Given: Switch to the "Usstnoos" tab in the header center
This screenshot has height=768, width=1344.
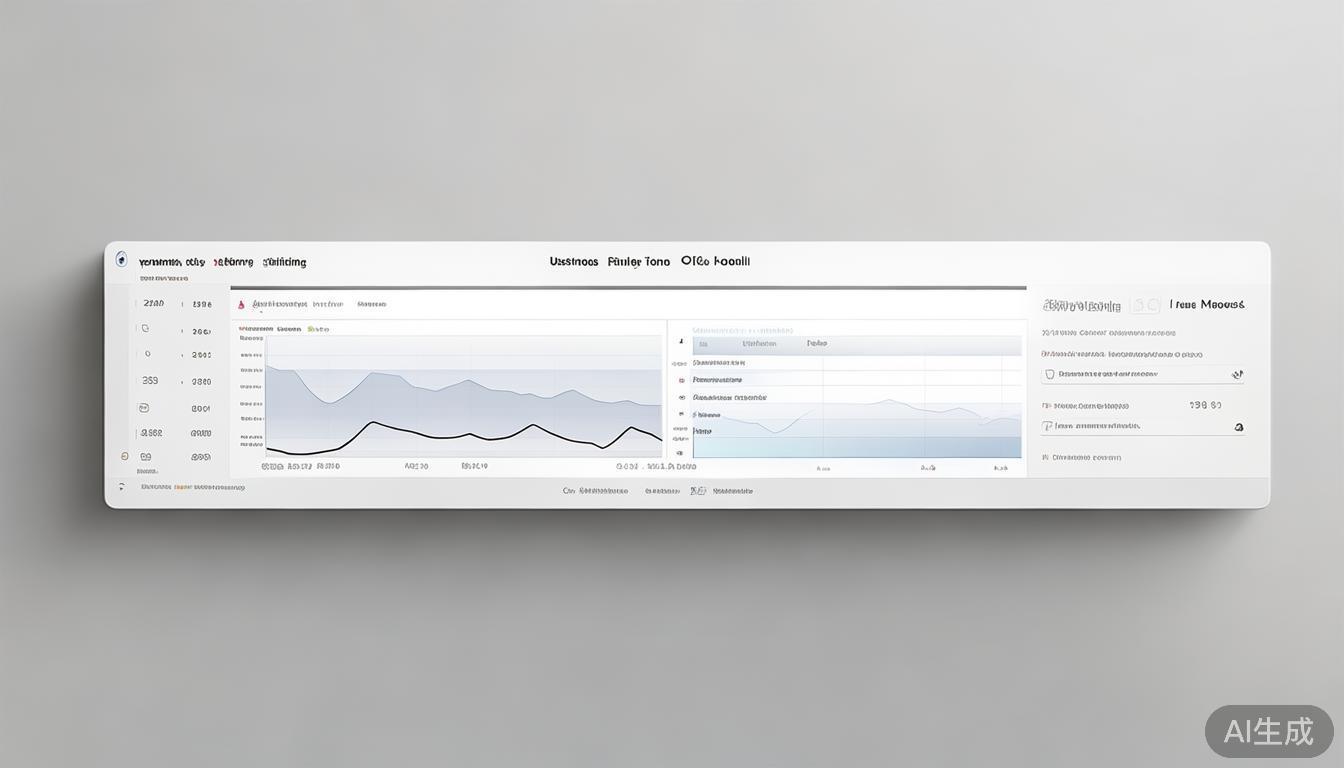Looking at the screenshot, I should (574, 262).
